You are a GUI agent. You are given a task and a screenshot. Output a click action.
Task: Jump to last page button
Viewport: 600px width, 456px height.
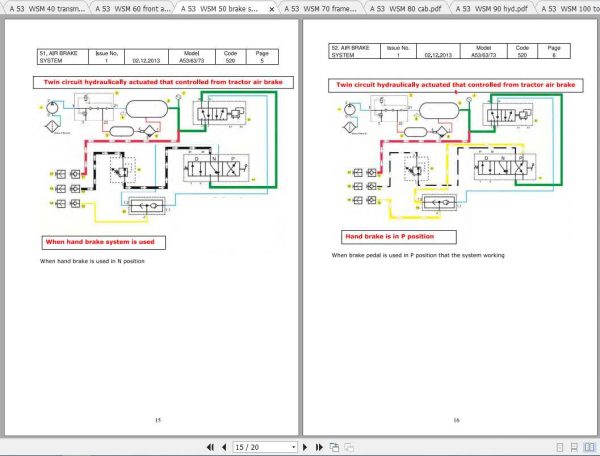[319, 447]
